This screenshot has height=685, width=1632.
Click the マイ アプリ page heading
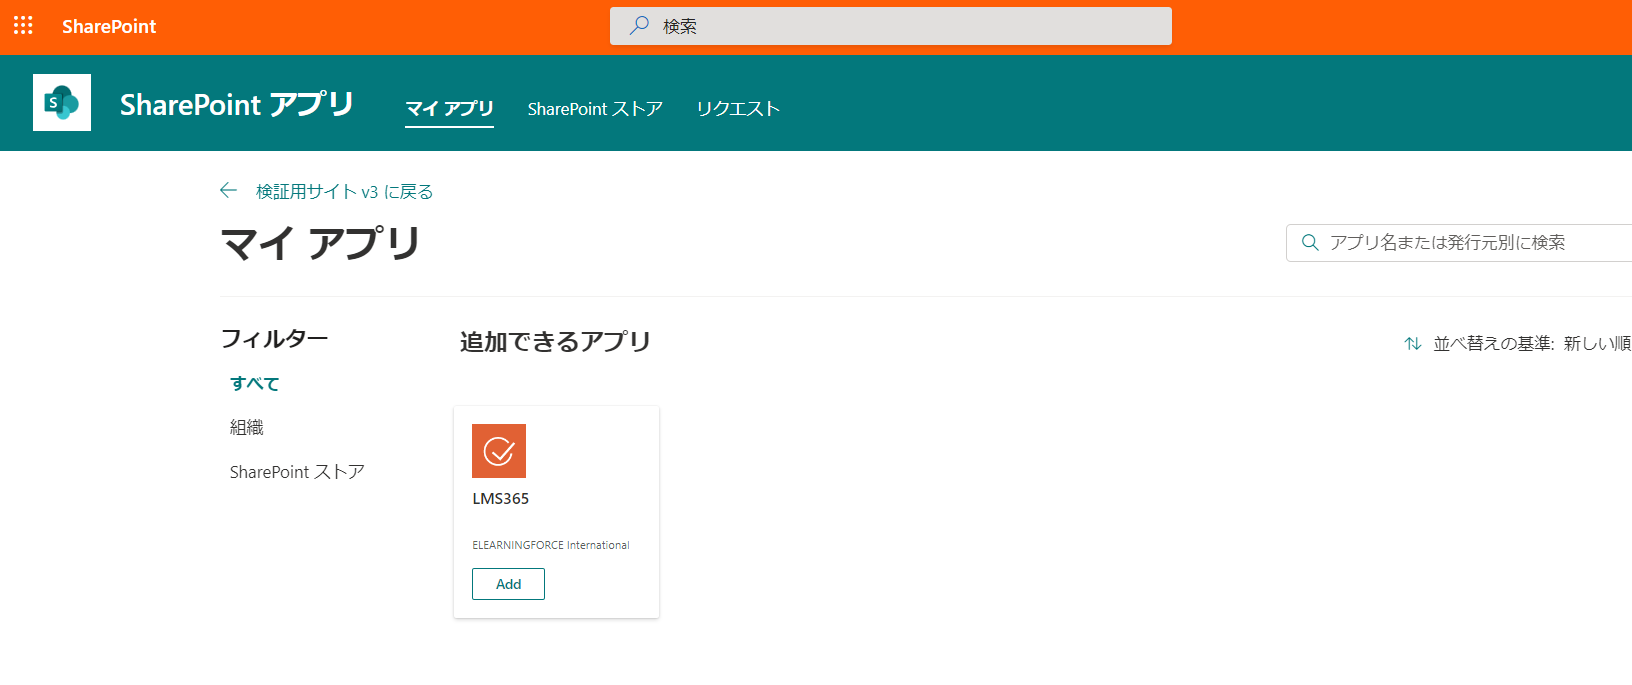click(x=320, y=243)
